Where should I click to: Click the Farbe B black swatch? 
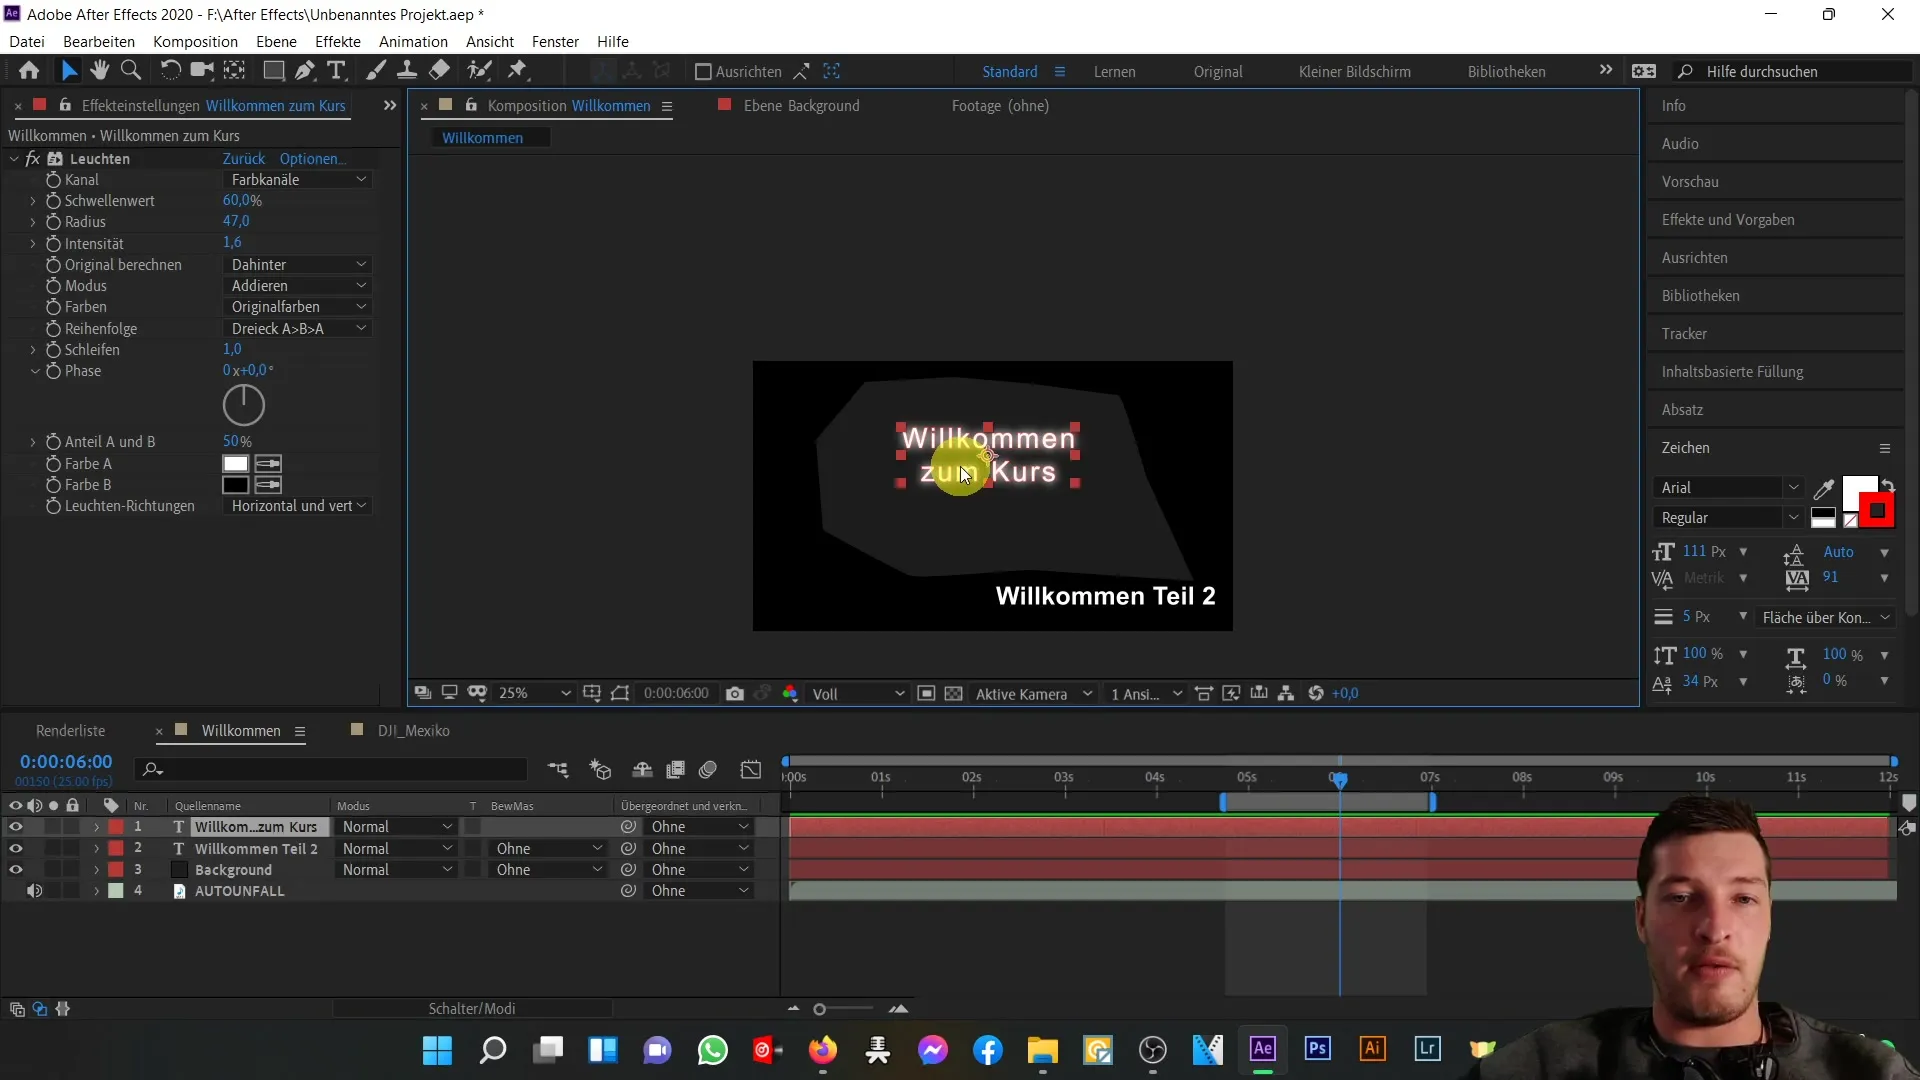235,485
